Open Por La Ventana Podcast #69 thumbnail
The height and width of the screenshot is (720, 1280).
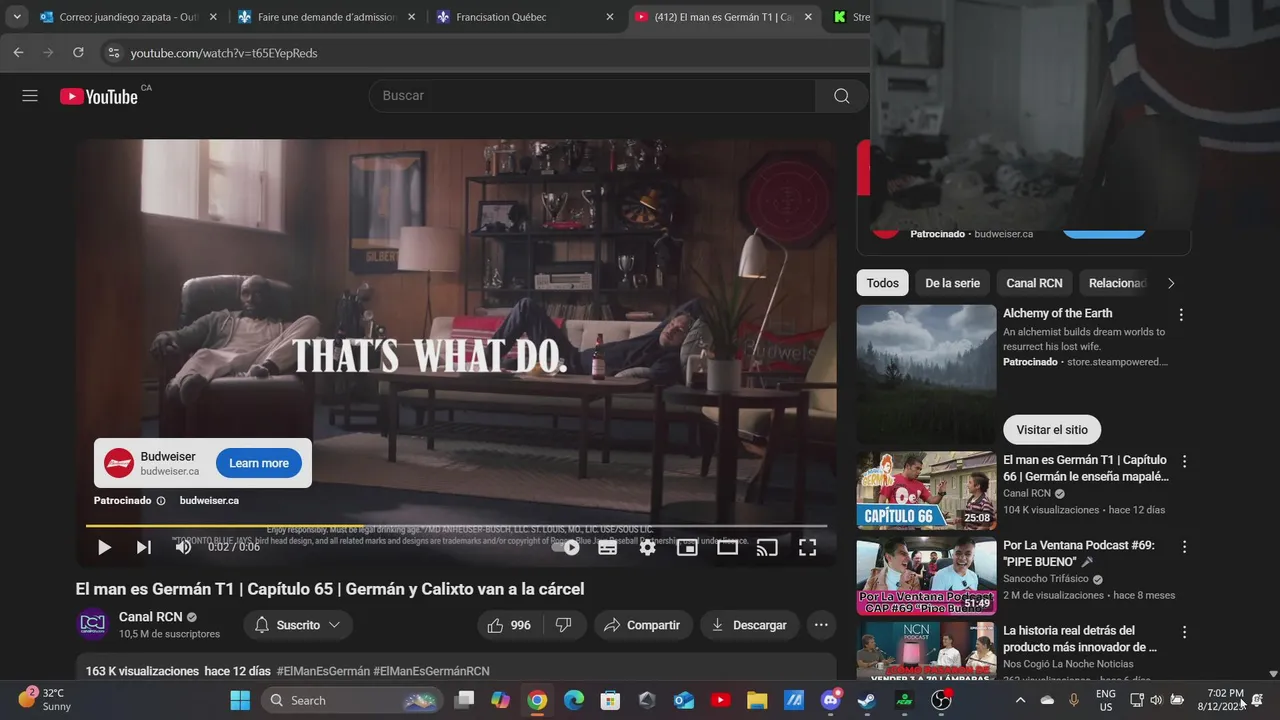pos(926,576)
